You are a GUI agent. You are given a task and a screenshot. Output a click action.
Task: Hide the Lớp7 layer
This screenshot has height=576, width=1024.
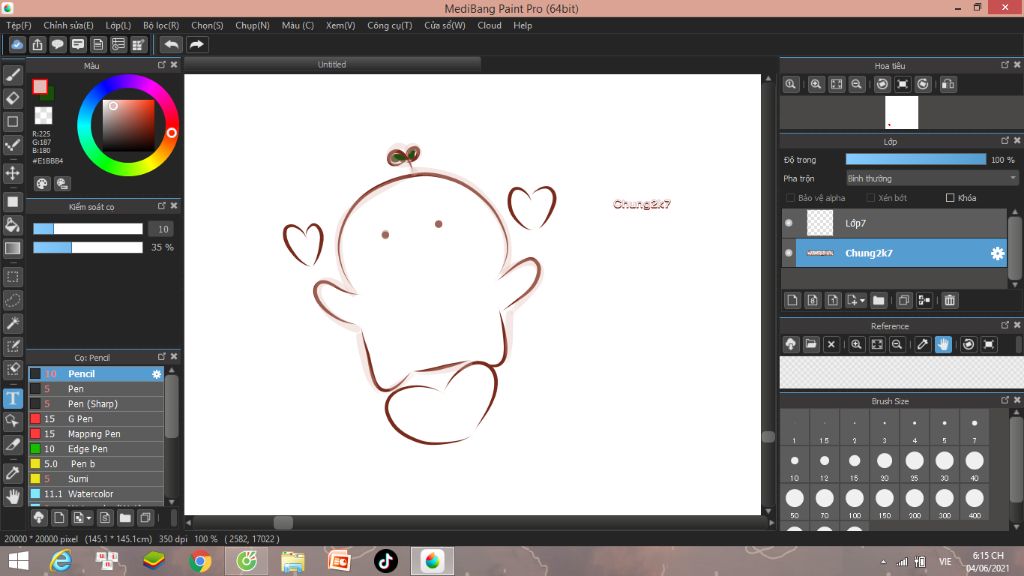[x=789, y=223]
